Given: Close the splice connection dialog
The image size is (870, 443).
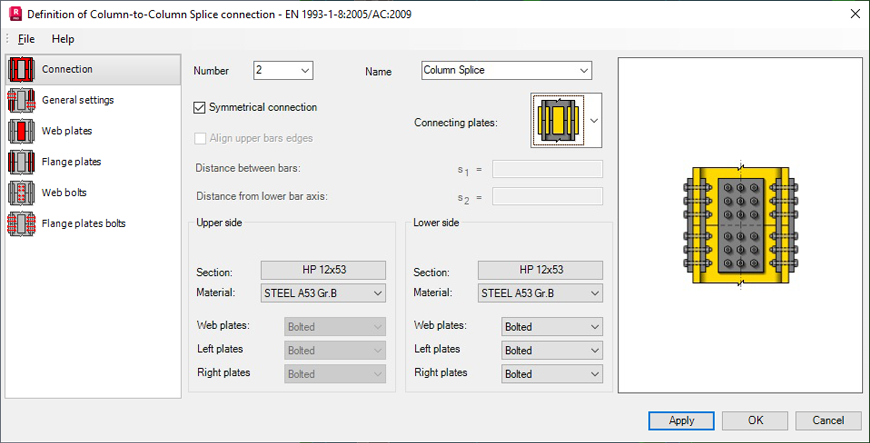Looking at the screenshot, I should 855,14.
